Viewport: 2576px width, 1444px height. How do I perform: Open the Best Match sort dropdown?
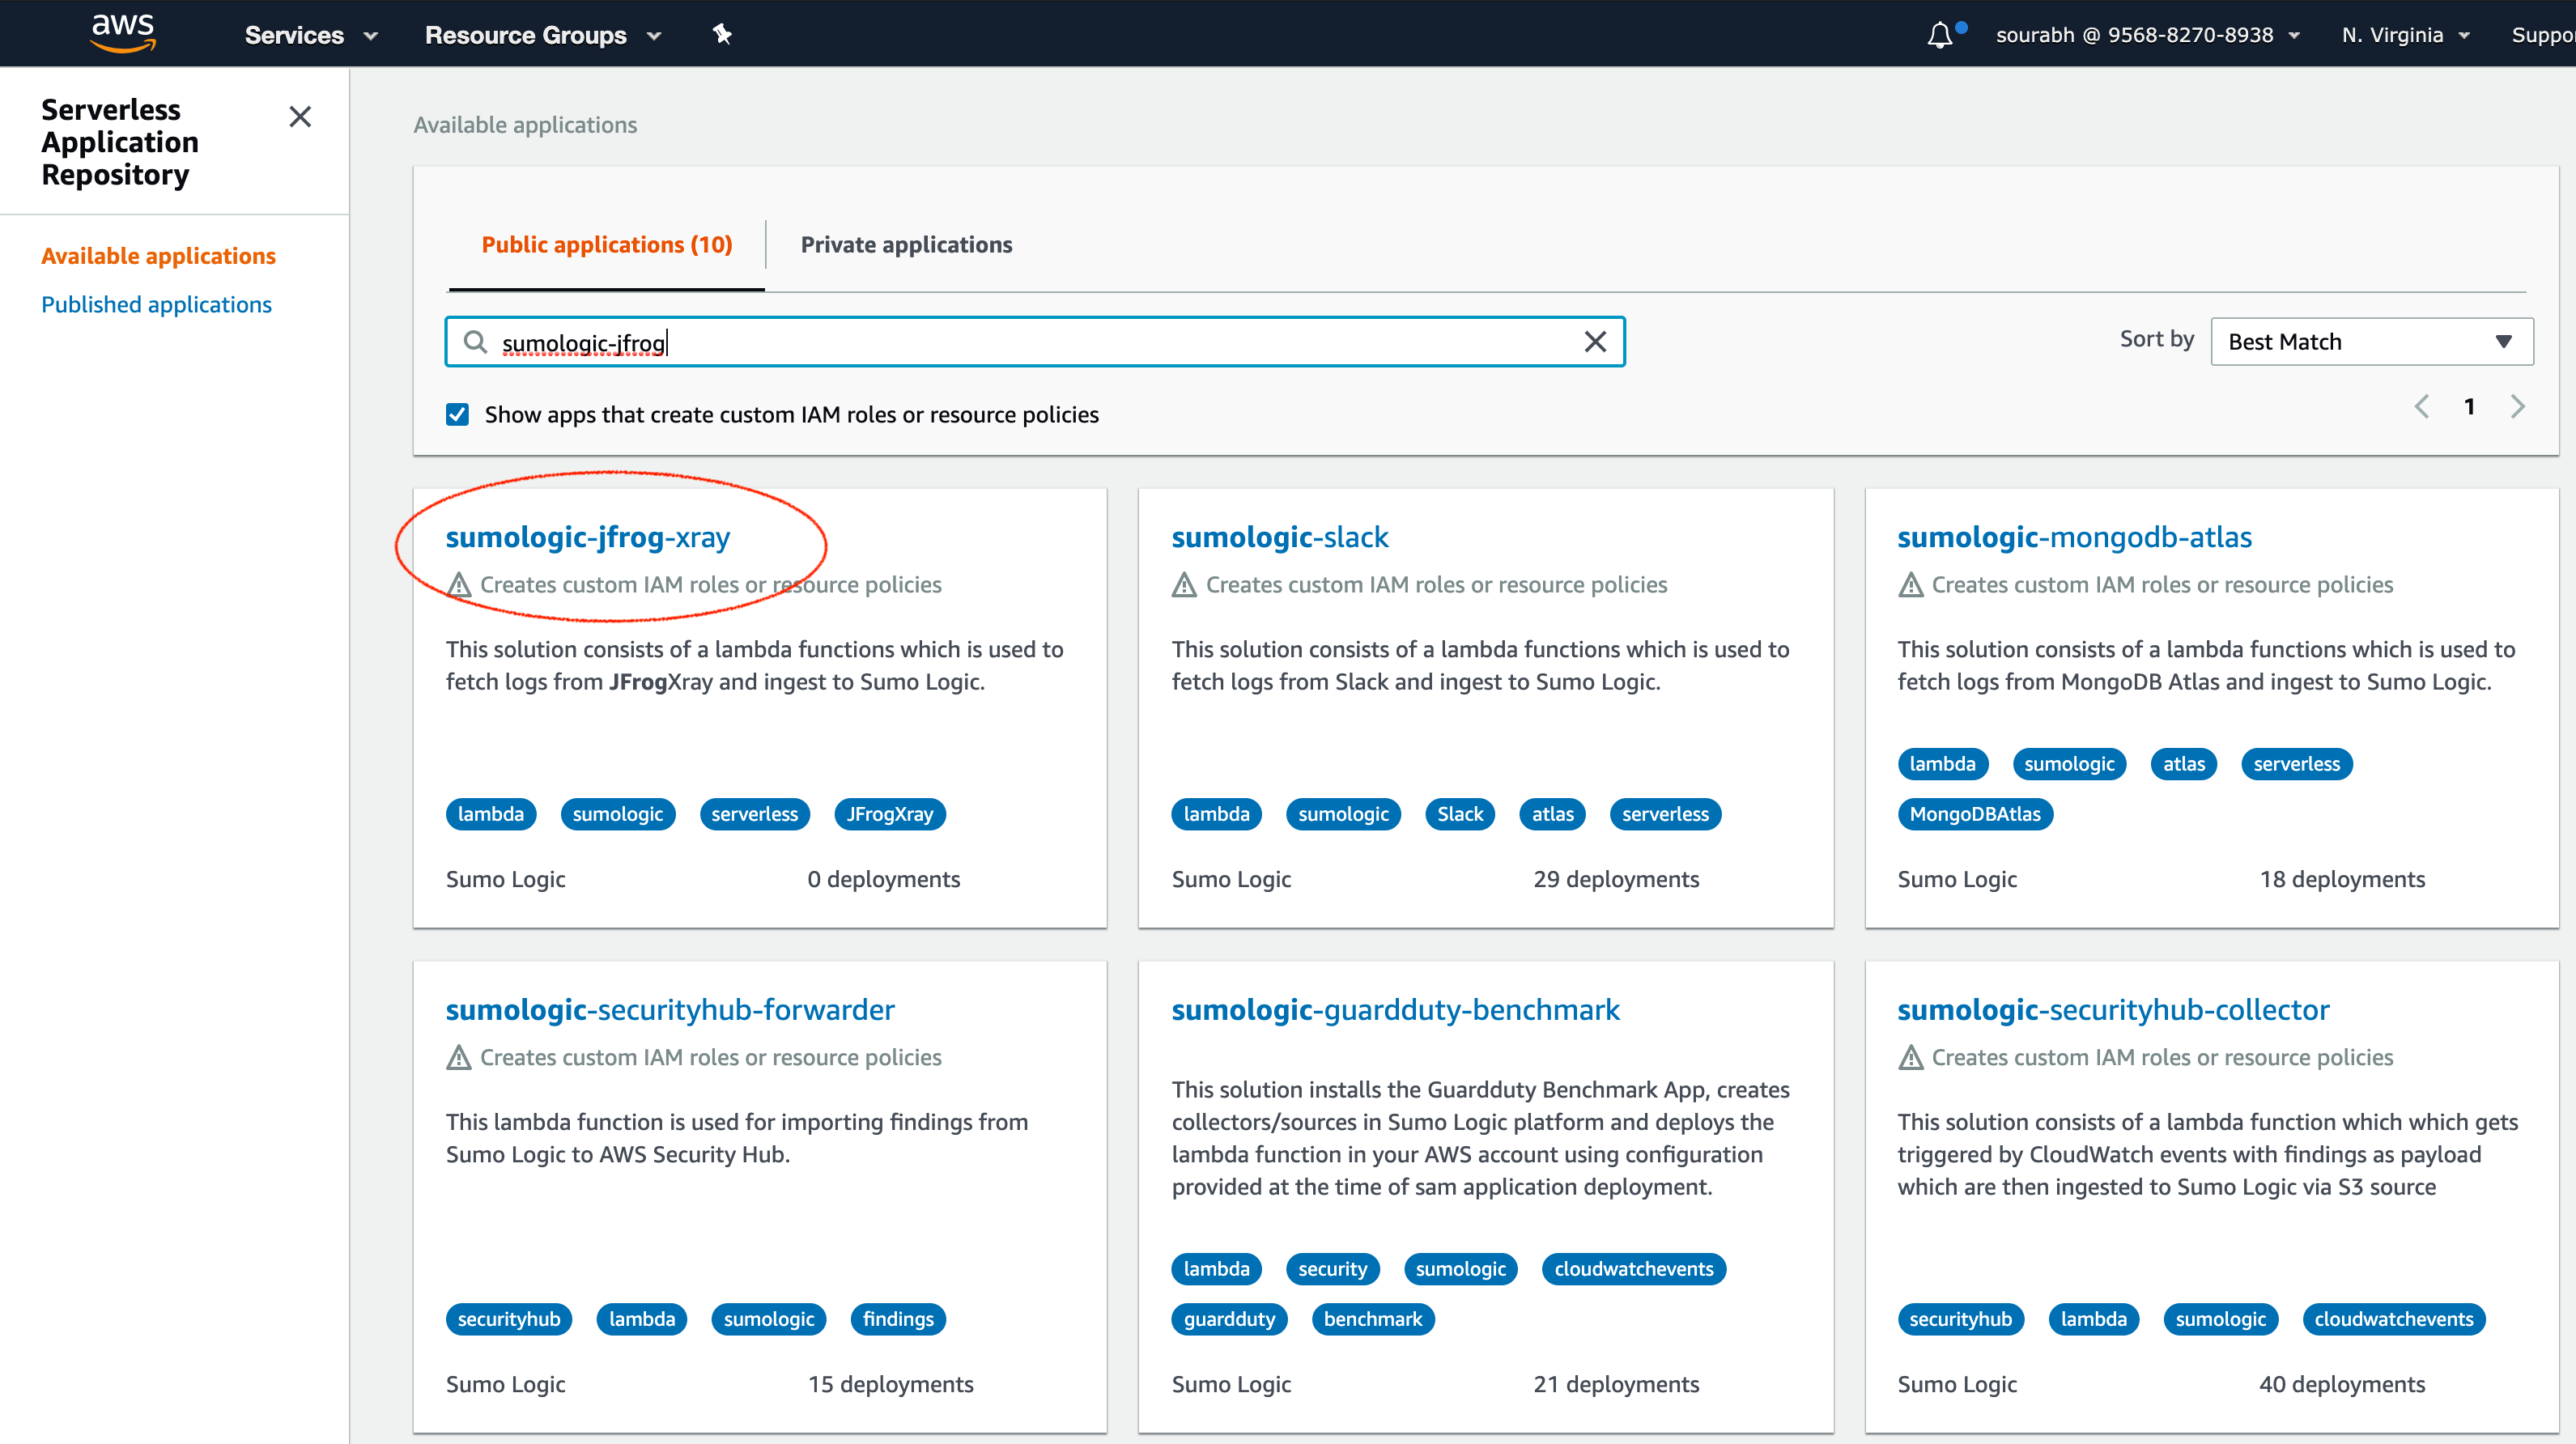click(2370, 342)
